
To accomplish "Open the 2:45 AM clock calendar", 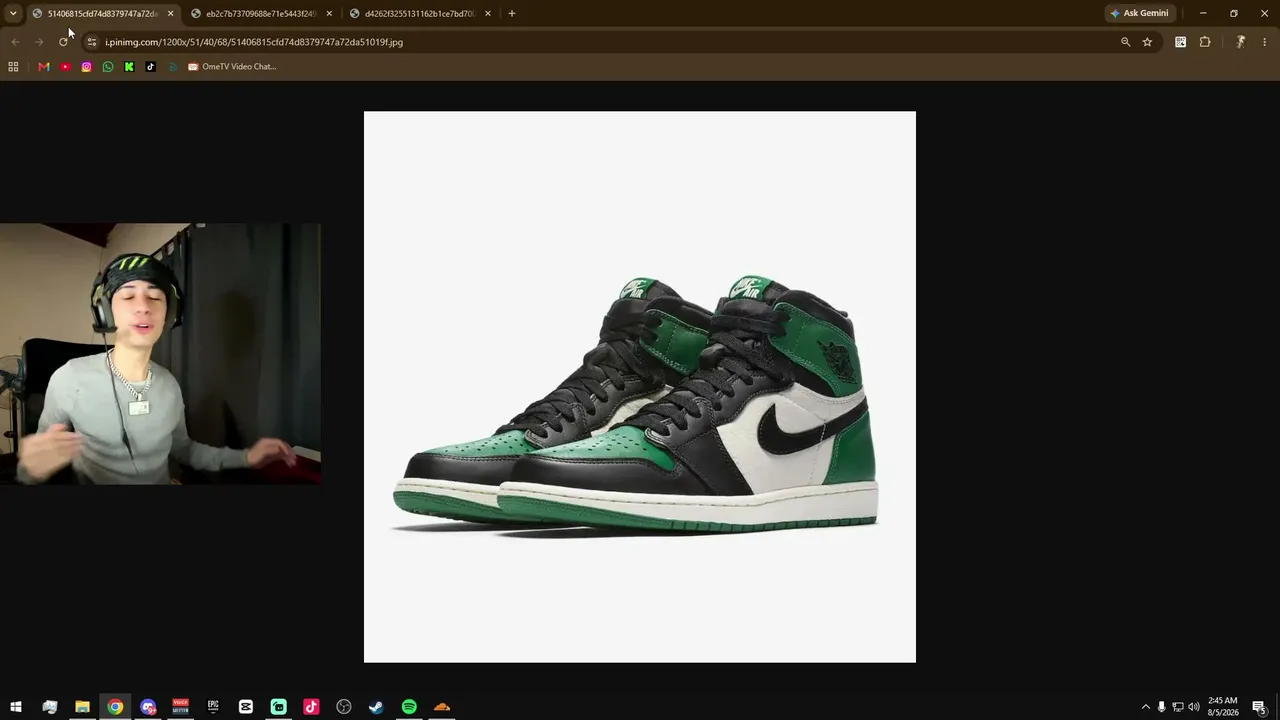I will pyautogui.click(x=1223, y=707).
